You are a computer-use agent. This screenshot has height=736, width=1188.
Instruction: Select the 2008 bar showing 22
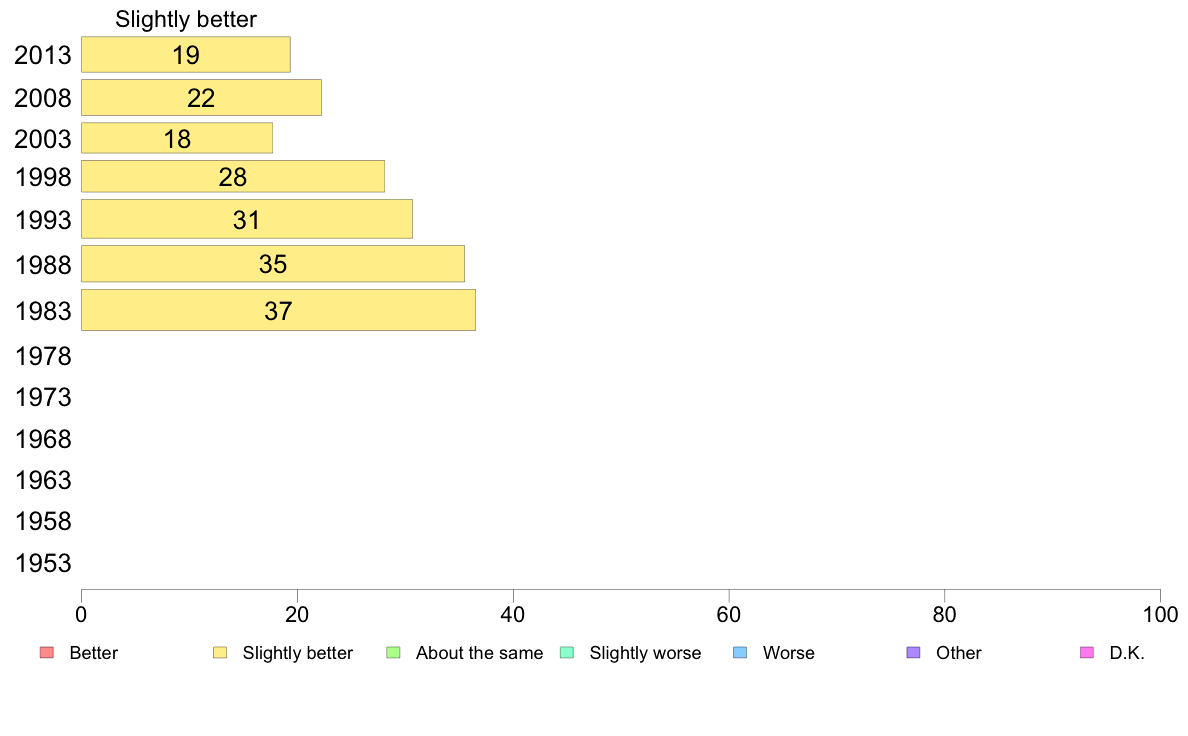(202, 98)
